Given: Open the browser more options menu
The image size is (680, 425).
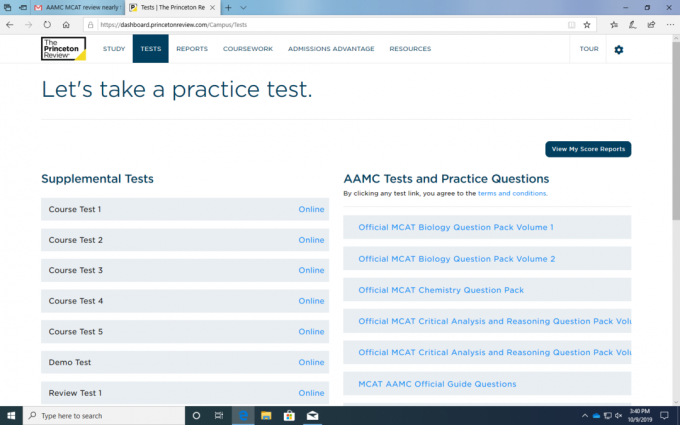Looking at the screenshot, I should click(670, 25).
